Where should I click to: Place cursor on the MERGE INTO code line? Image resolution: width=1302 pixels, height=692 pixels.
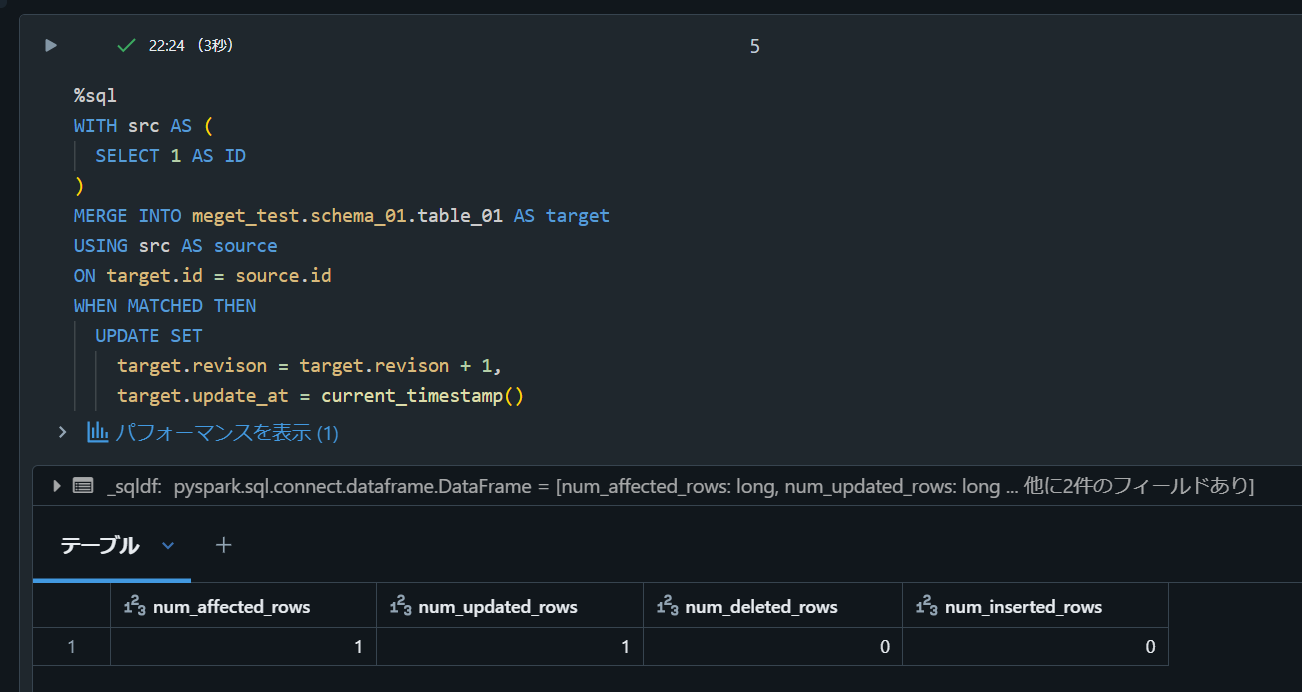(341, 216)
